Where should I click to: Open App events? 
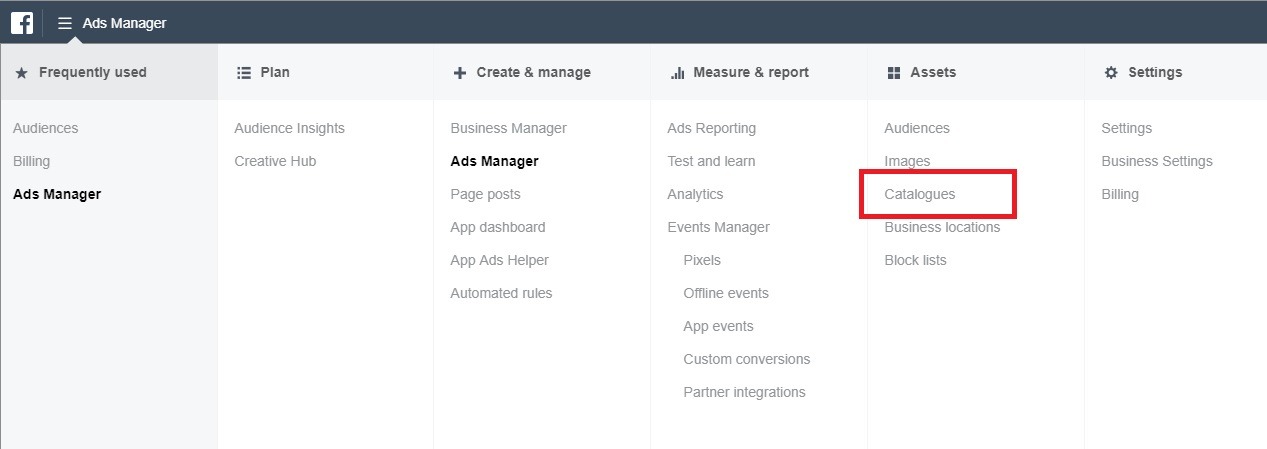(719, 326)
